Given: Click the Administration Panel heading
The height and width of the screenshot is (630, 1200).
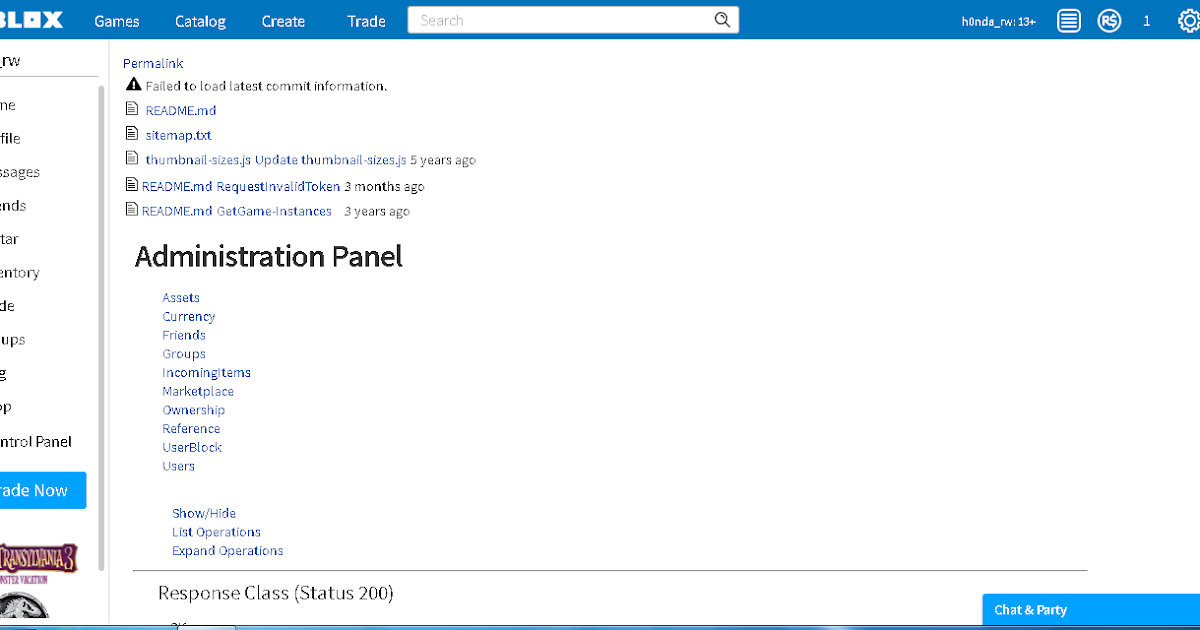Looking at the screenshot, I should coord(268,256).
